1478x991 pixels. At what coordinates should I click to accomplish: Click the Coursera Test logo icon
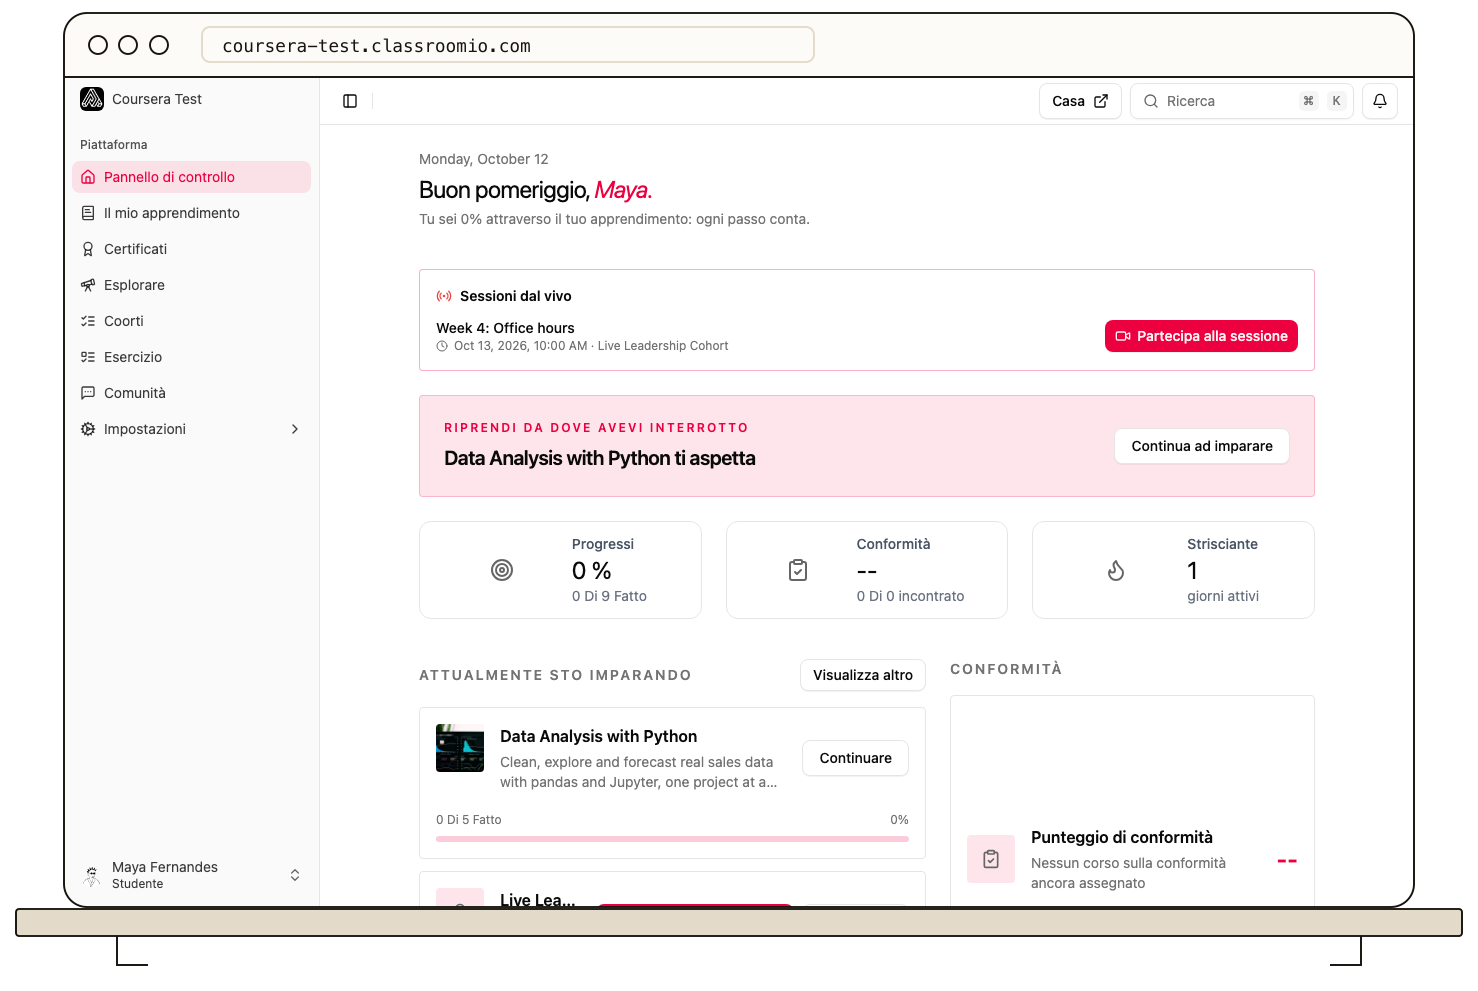(92, 99)
